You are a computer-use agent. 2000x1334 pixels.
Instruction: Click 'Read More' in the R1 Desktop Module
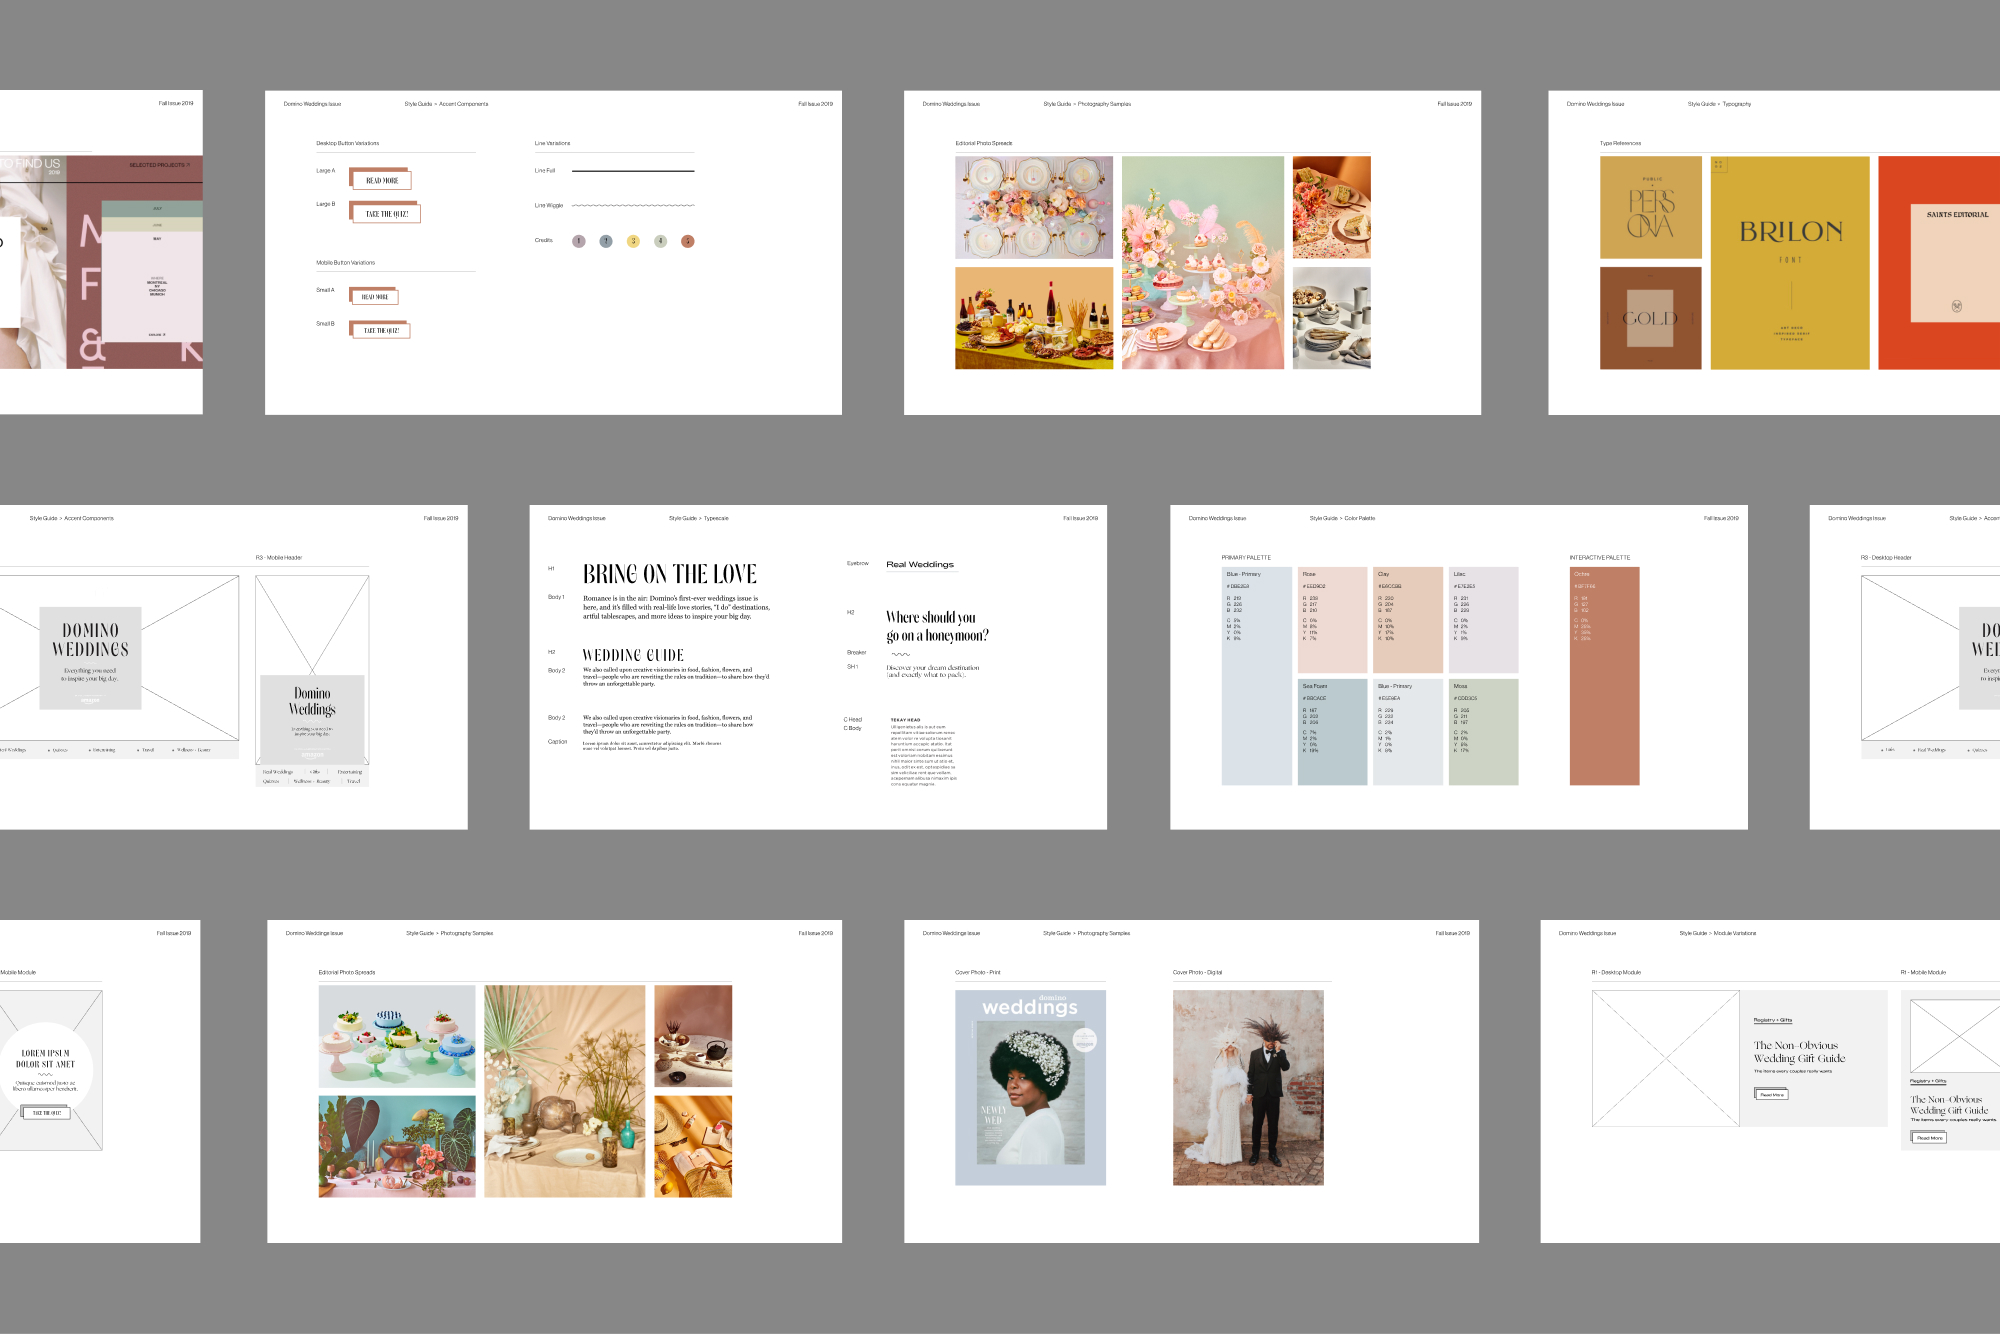pyautogui.click(x=1771, y=1094)
